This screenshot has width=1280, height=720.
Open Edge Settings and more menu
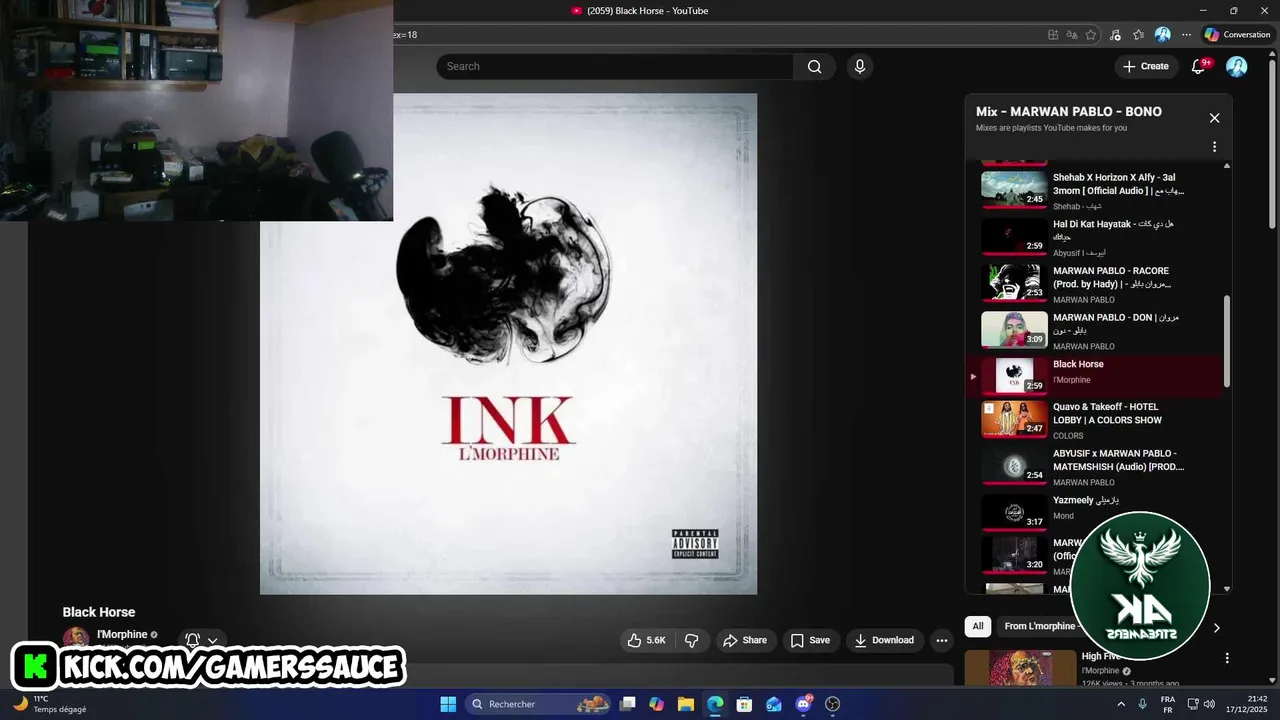pyautogui.click(x=1186, y=34)
